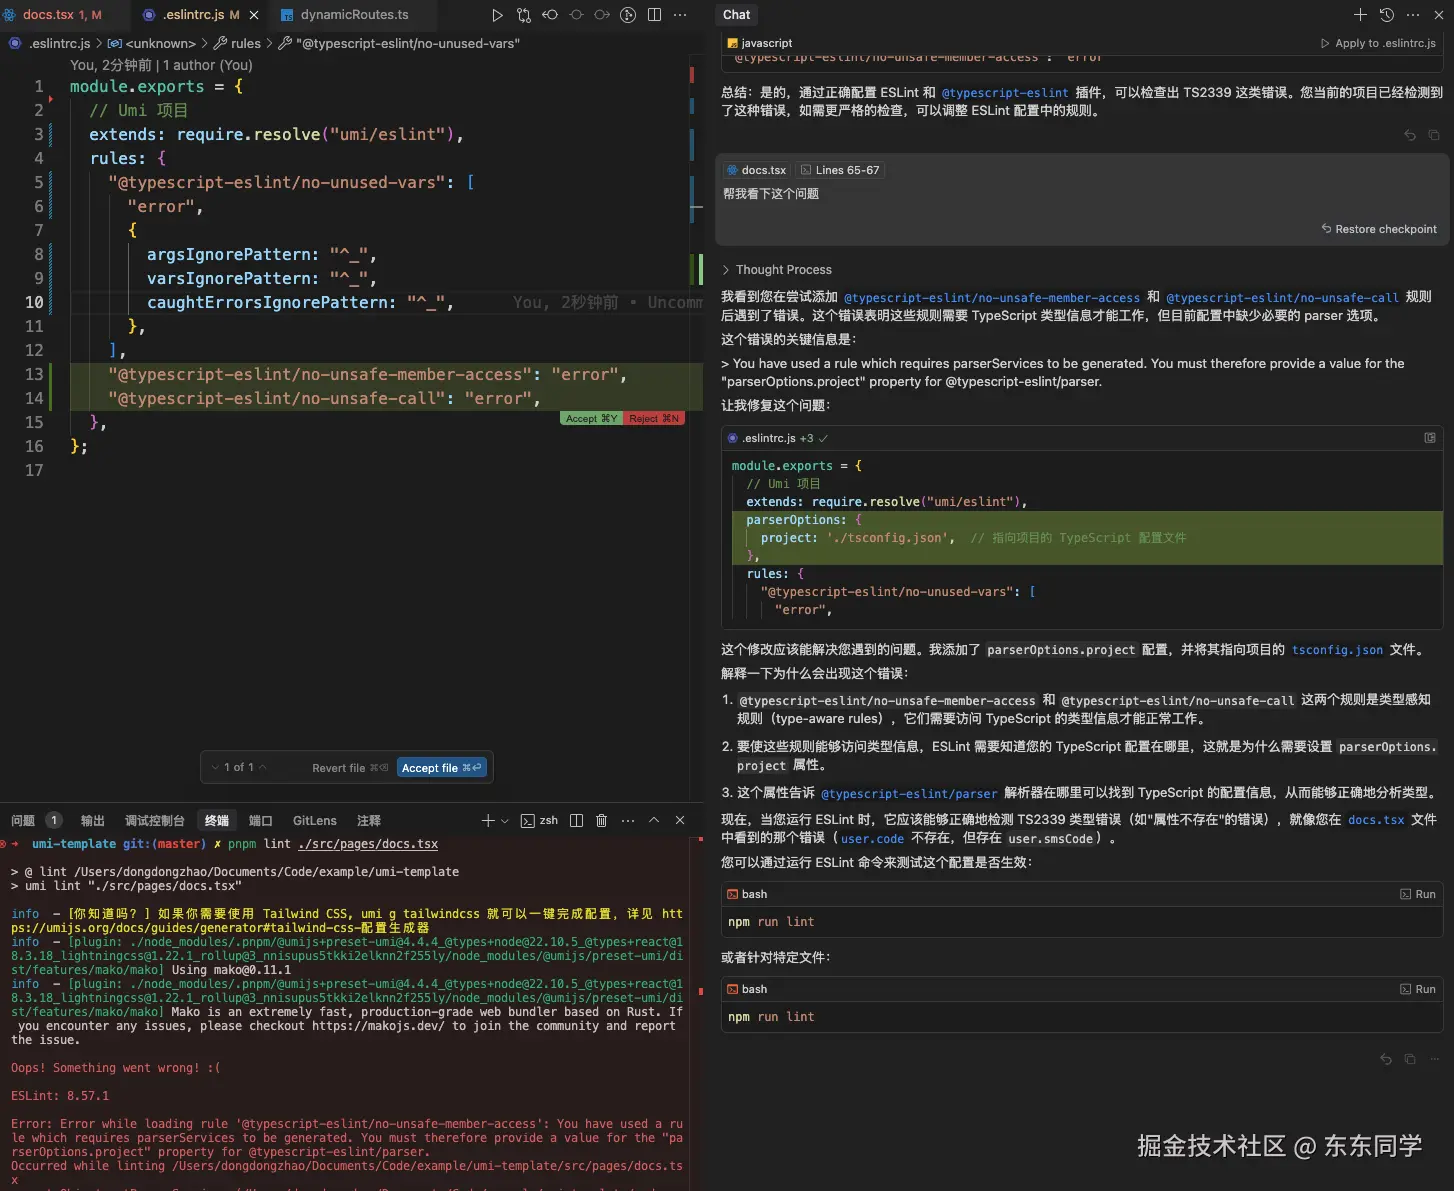This screenshot has width=1454, height=1191.
Task: Click the ./src/pages/docs.tsx path in the terminal
Action: [368, 844]
